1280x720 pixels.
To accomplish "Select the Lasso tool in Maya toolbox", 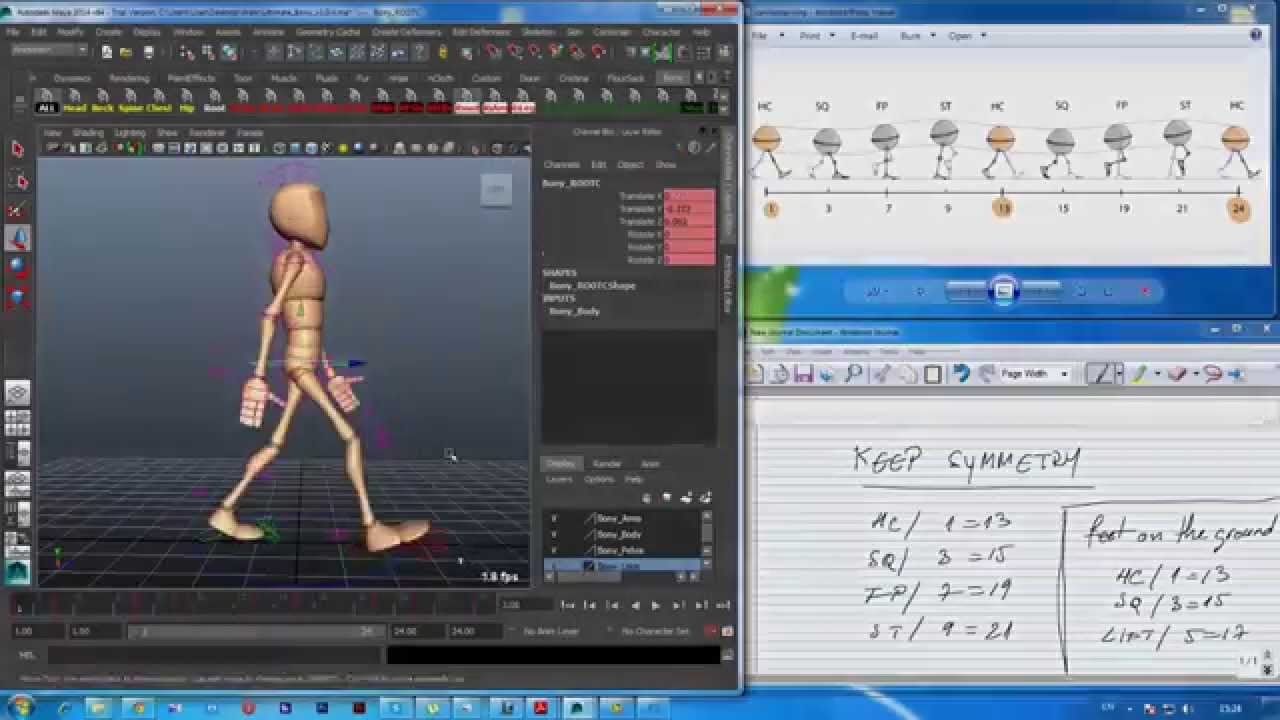I will (17, 179).
